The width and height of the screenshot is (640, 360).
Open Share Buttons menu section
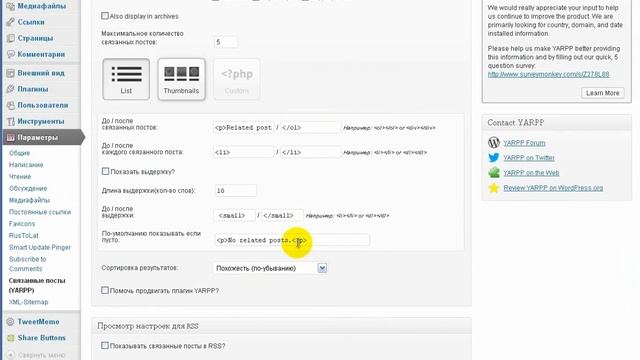(x=42, y=338)
